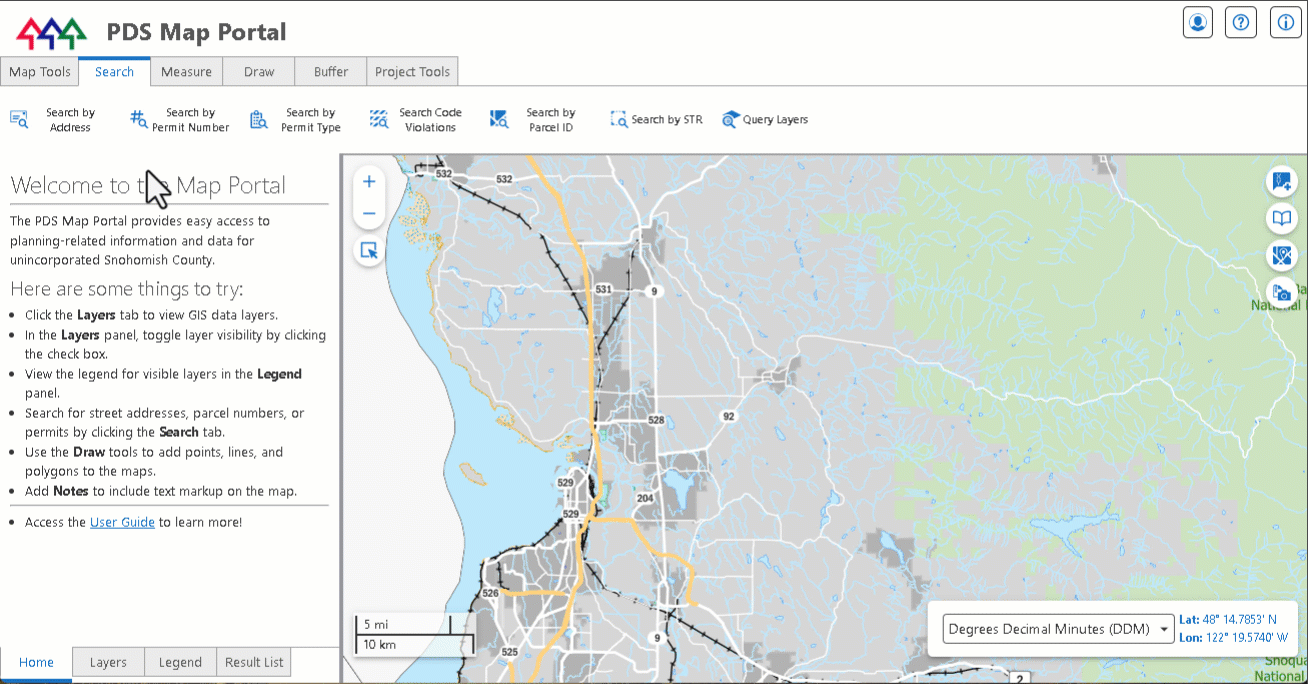Screen dimensions: 1308x684
Task: Launch Search by Address tool
Action: pyautogui.click(x=53, y=120)
